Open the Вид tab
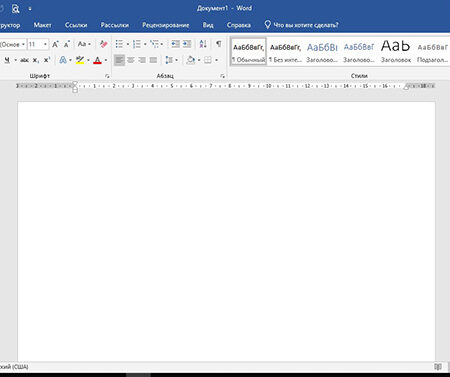The width and height of the screenshot is (450, 377). [208, 25]
